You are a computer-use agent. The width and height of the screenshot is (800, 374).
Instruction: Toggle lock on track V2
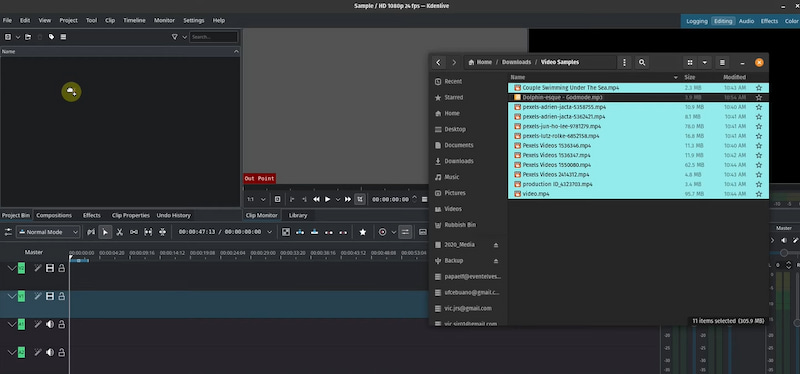(62, 268)
